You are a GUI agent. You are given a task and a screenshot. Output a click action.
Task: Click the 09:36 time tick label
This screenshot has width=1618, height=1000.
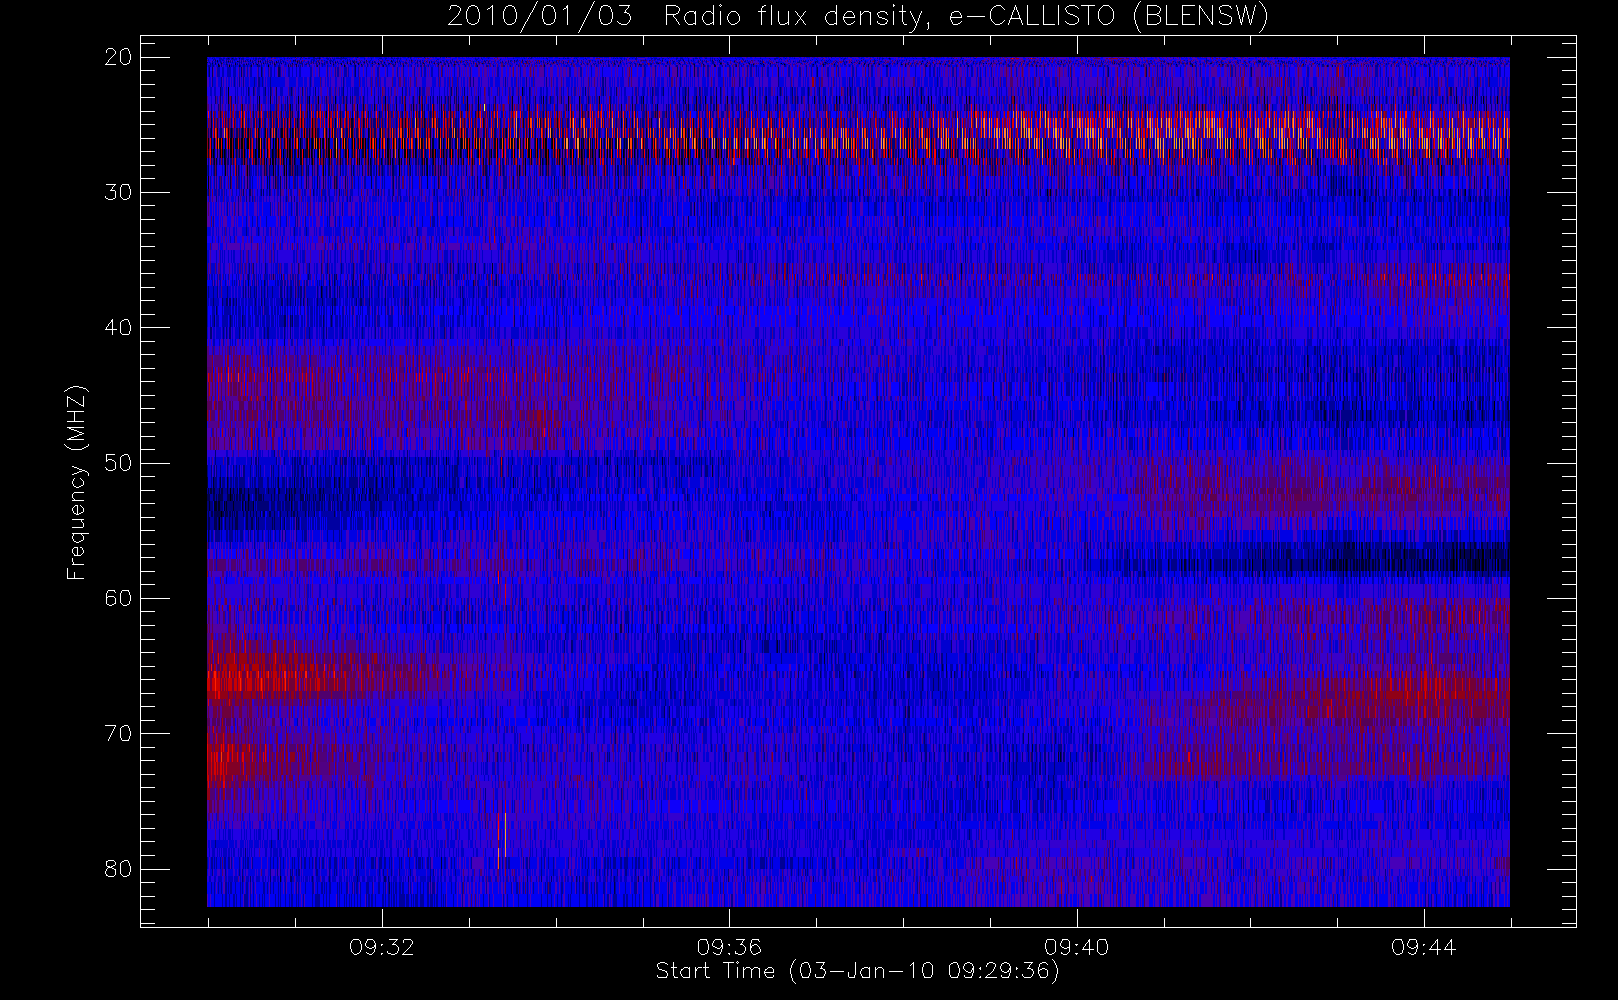729,947
